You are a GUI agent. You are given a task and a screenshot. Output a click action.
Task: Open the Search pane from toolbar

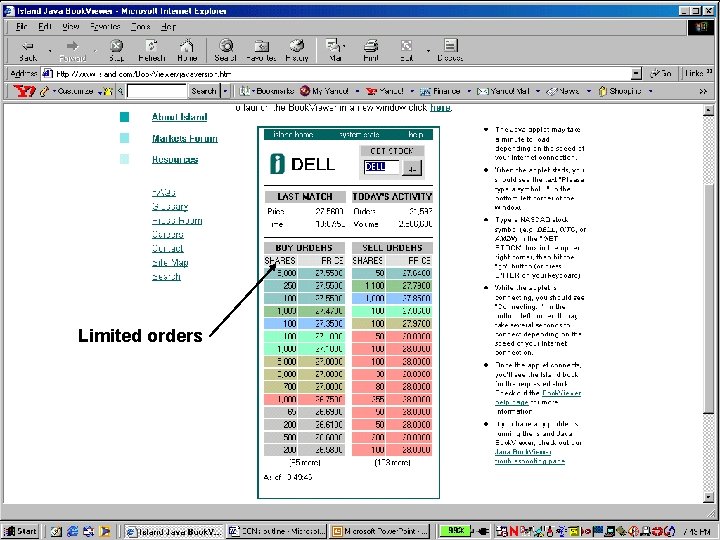(x=225, y=50)
